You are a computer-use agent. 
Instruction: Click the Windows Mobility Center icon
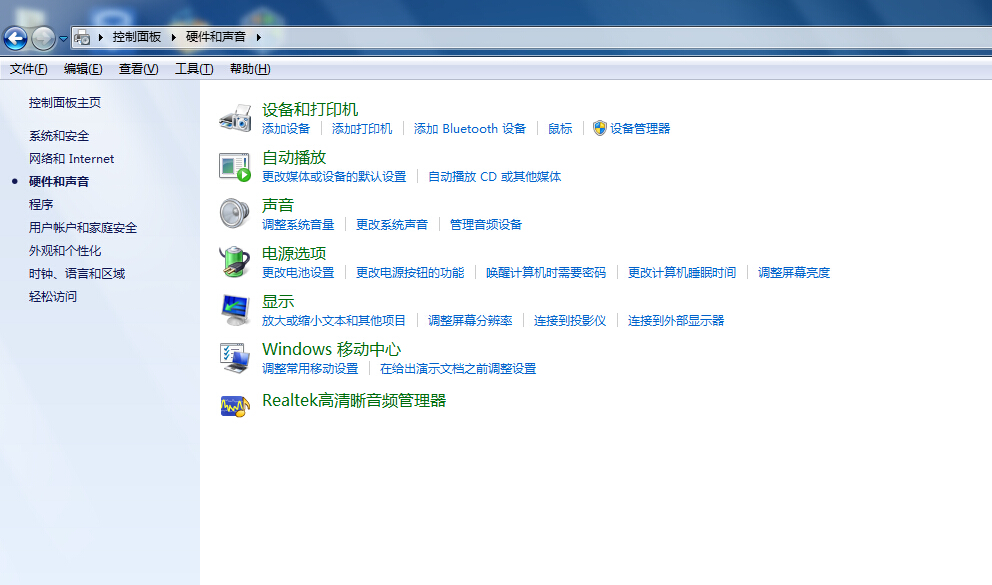coord(235,358)
